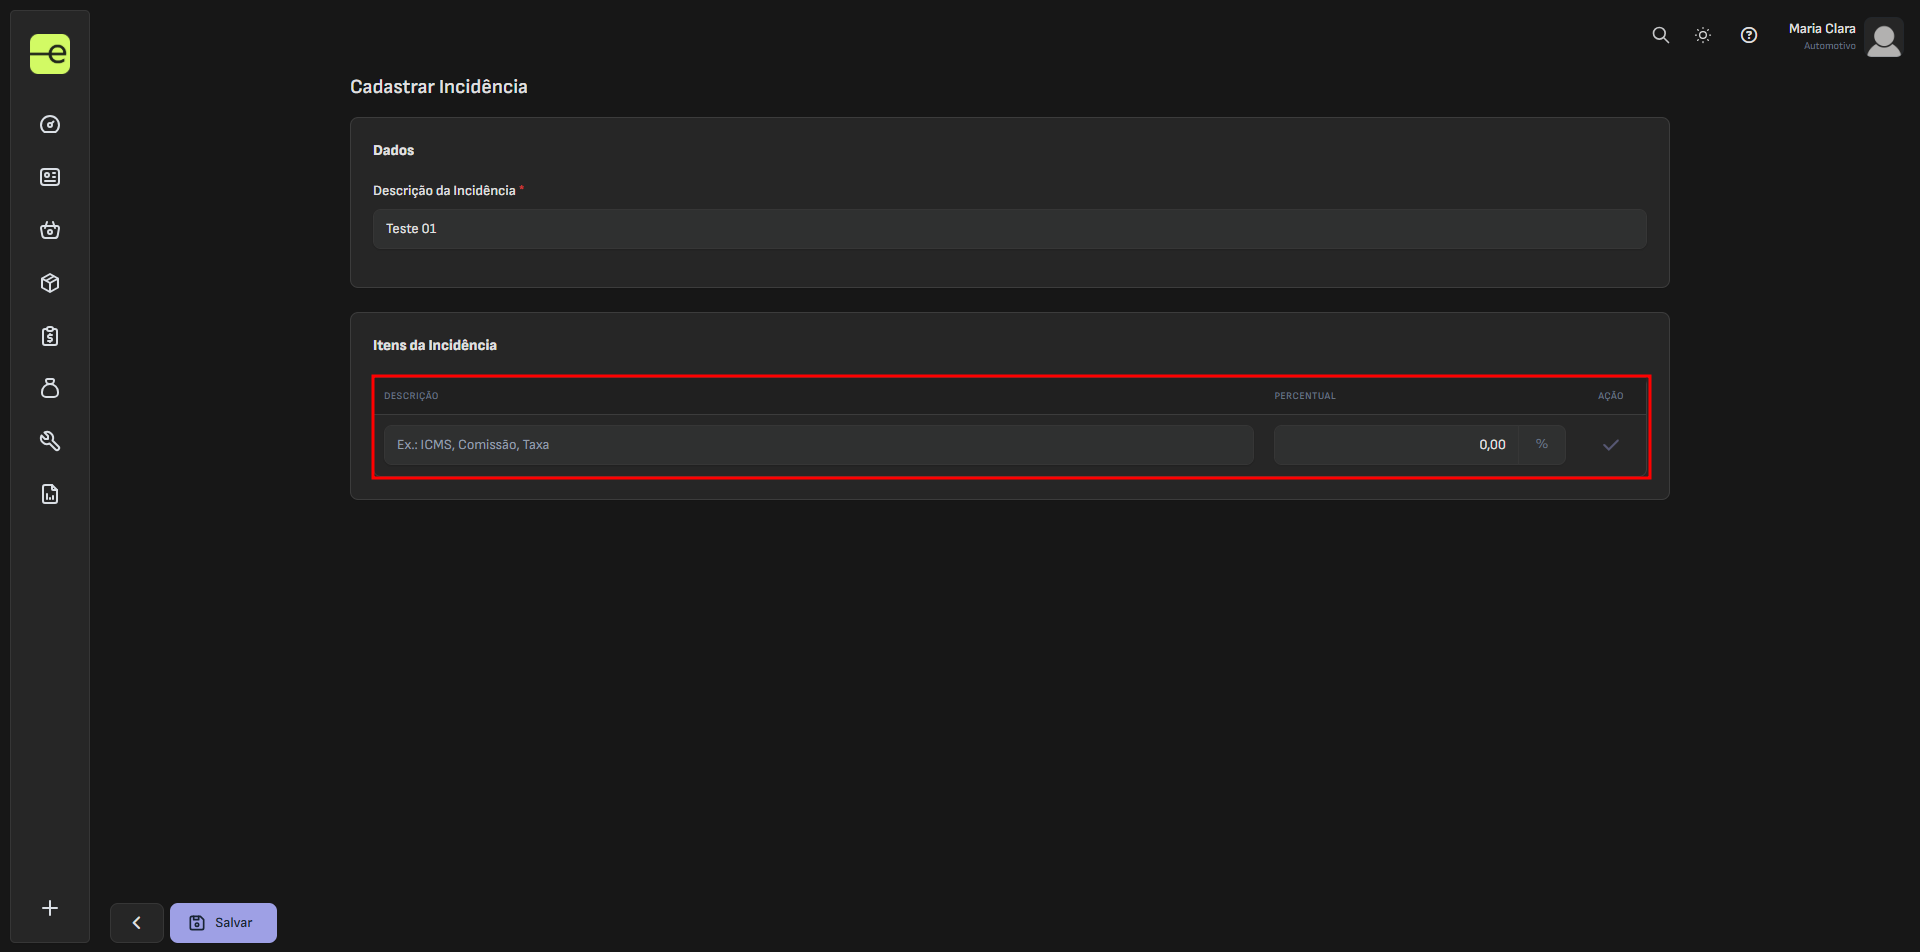Click the back arrow button
Viewport: 1920px width, 952px height.
pos(137,923)
